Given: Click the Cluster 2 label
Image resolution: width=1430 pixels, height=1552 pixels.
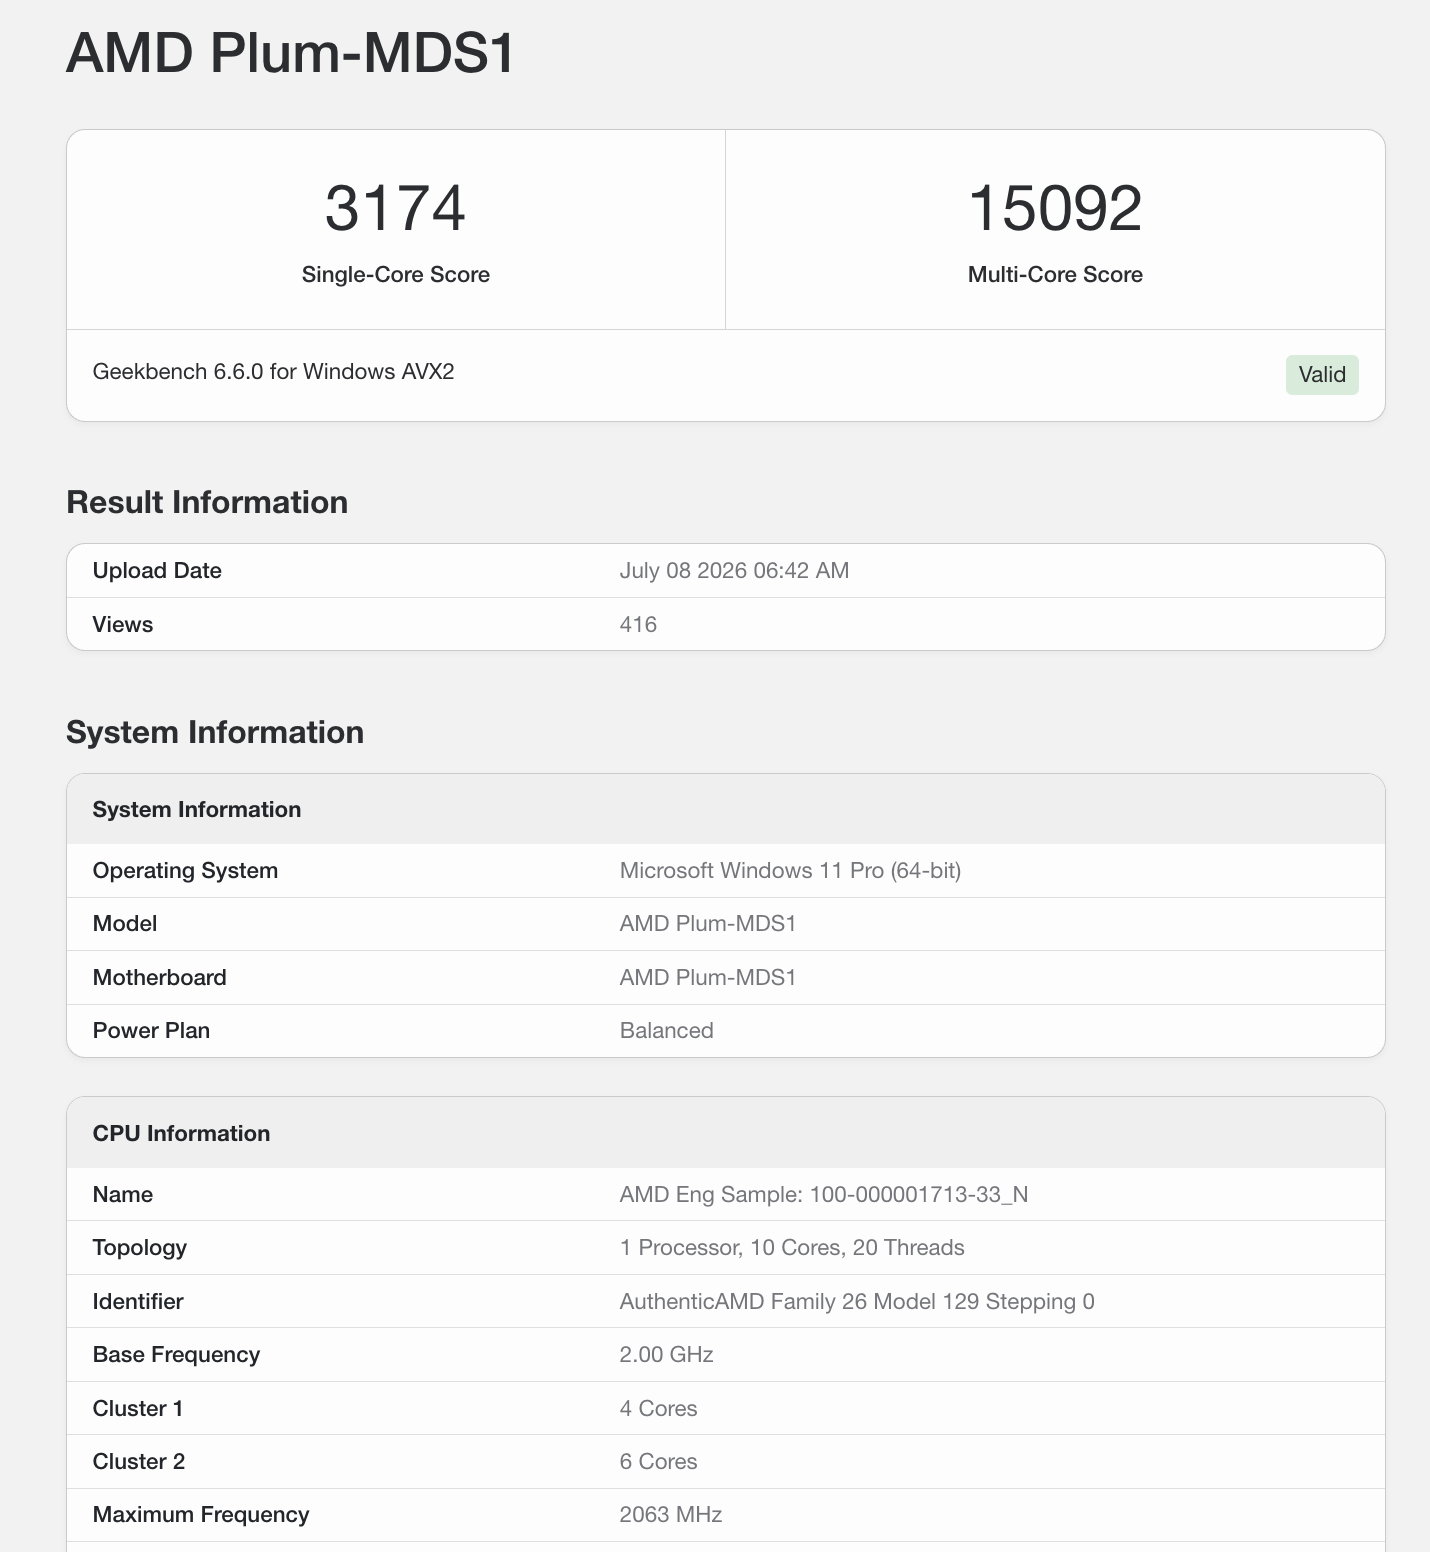Looking at the screenshot, I should [138, 1462].
